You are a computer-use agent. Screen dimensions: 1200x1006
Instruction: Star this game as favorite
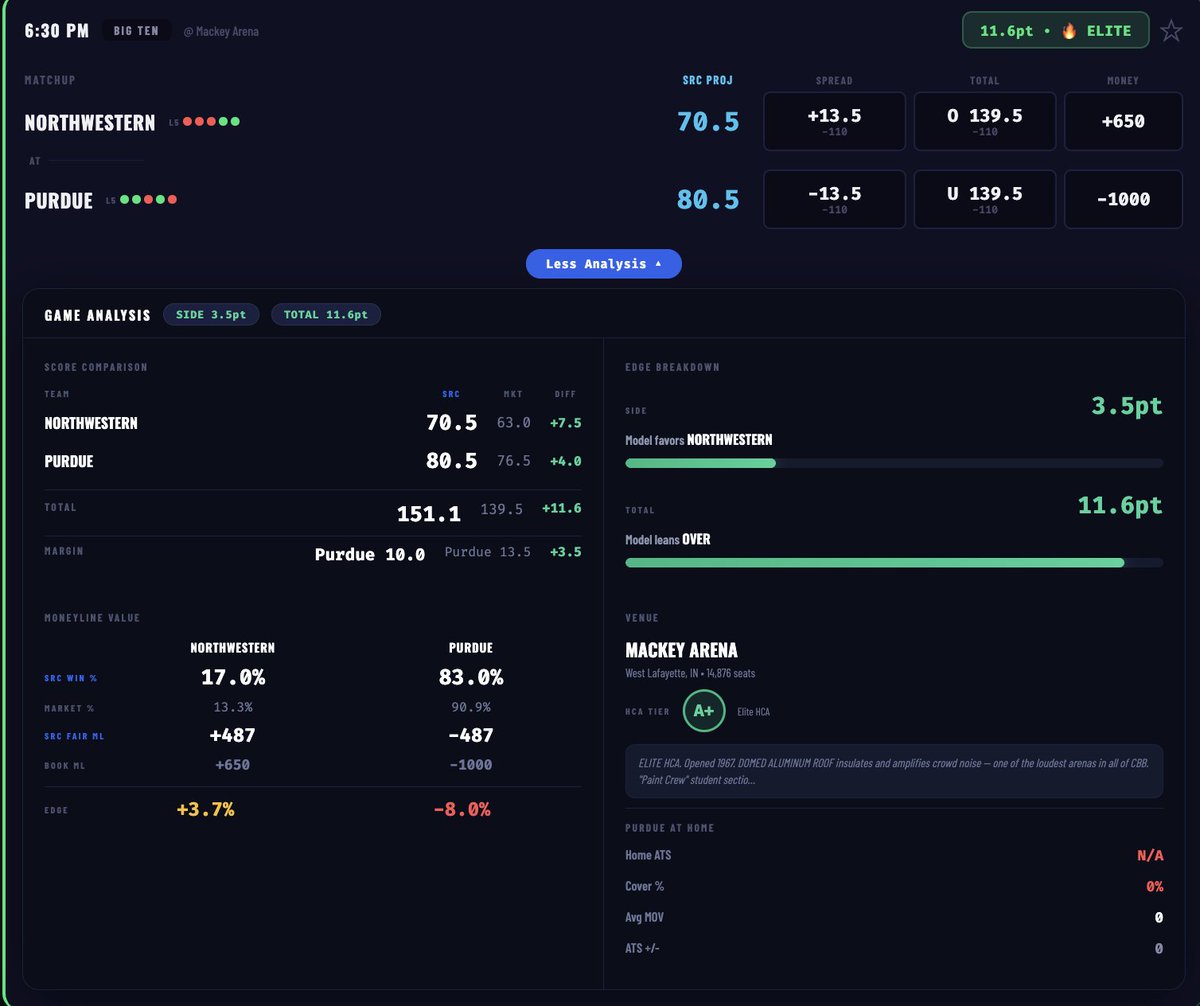(1171, 31)
